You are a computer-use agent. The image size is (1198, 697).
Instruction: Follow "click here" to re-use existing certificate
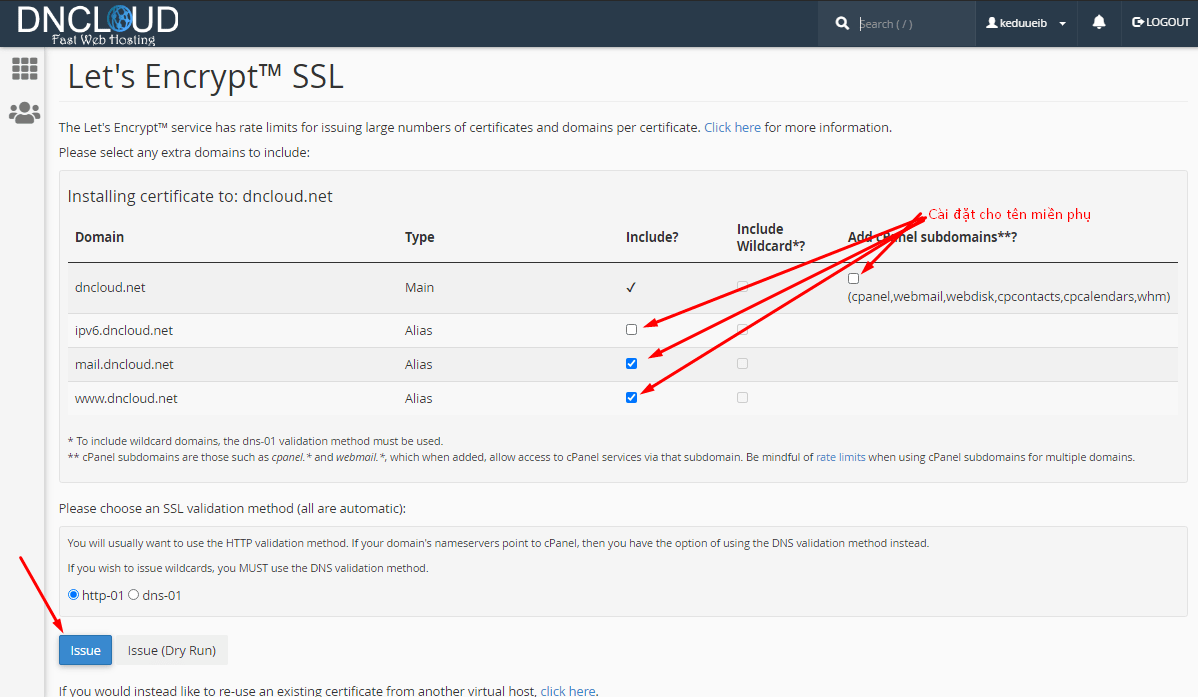click(x=568, y=691)
